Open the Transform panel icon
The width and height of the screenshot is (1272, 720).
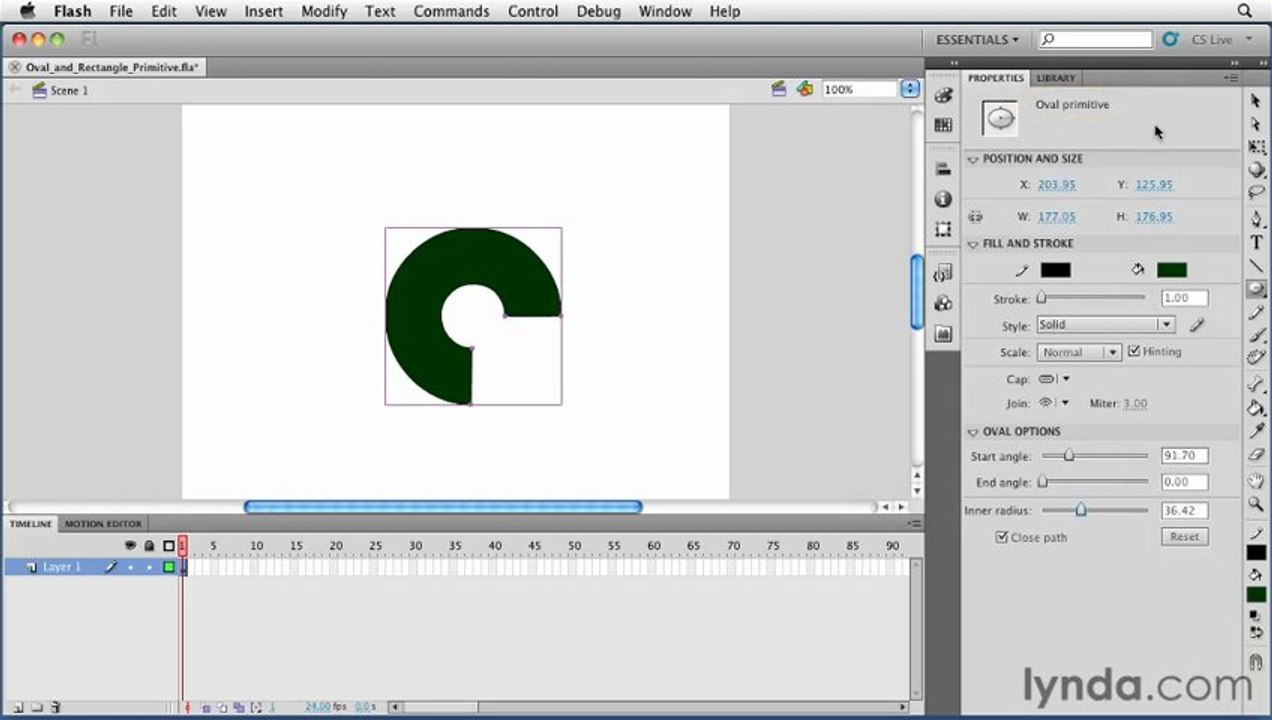click(943, 229)
